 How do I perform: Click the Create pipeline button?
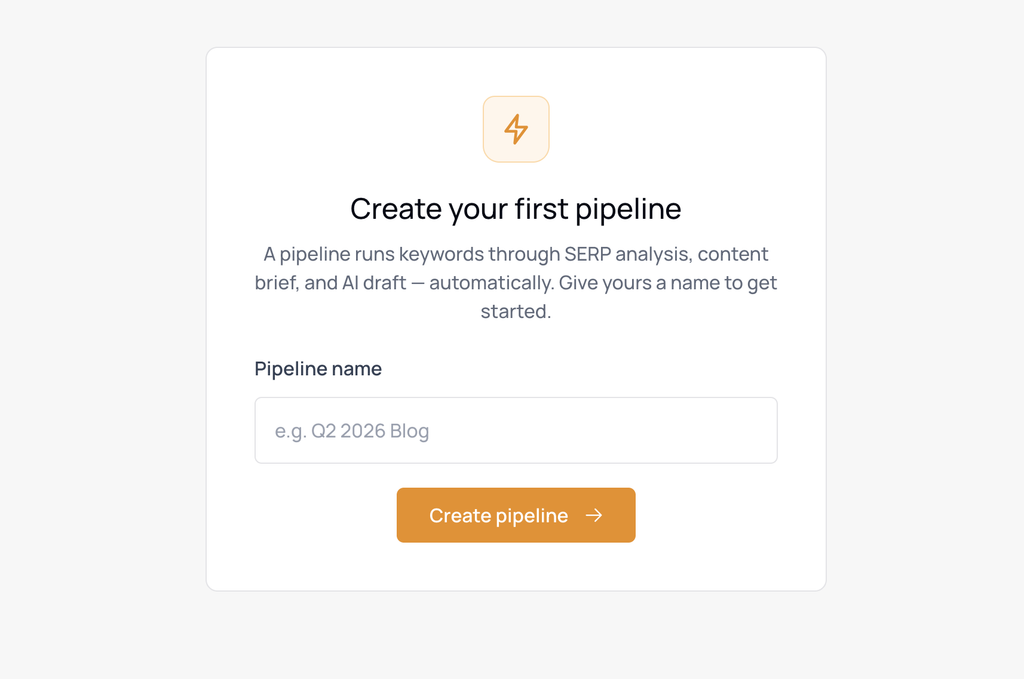coord(516,515)
